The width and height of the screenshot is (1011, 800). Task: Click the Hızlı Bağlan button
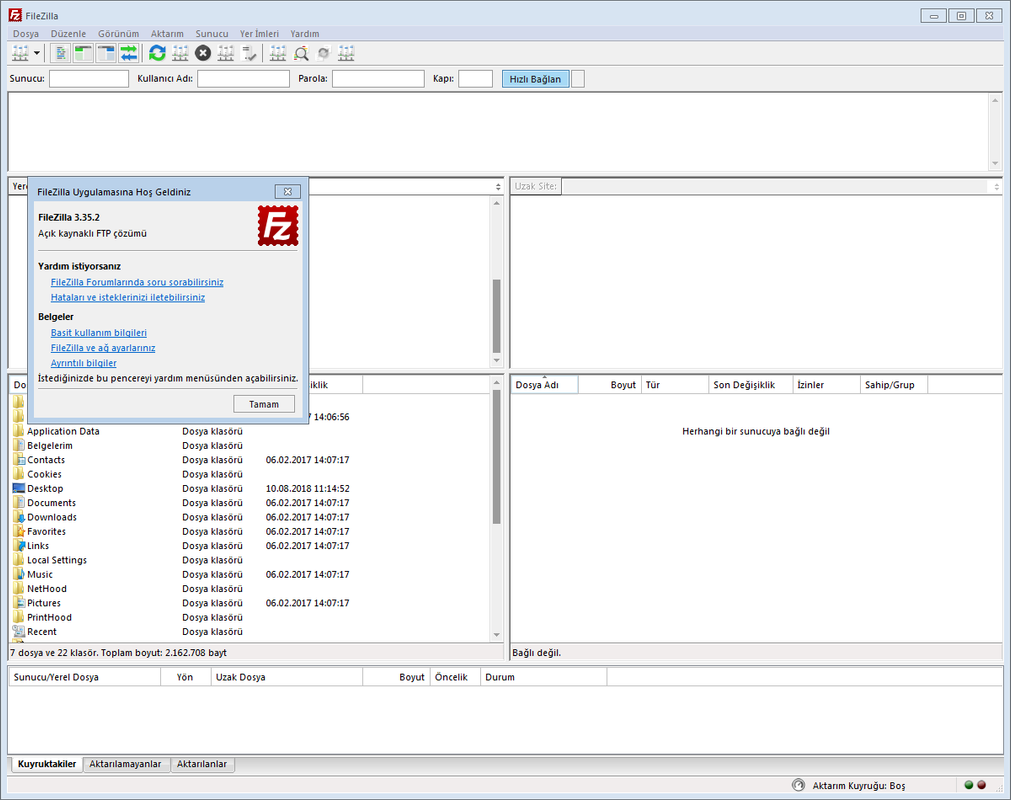(x=535, y=79)
